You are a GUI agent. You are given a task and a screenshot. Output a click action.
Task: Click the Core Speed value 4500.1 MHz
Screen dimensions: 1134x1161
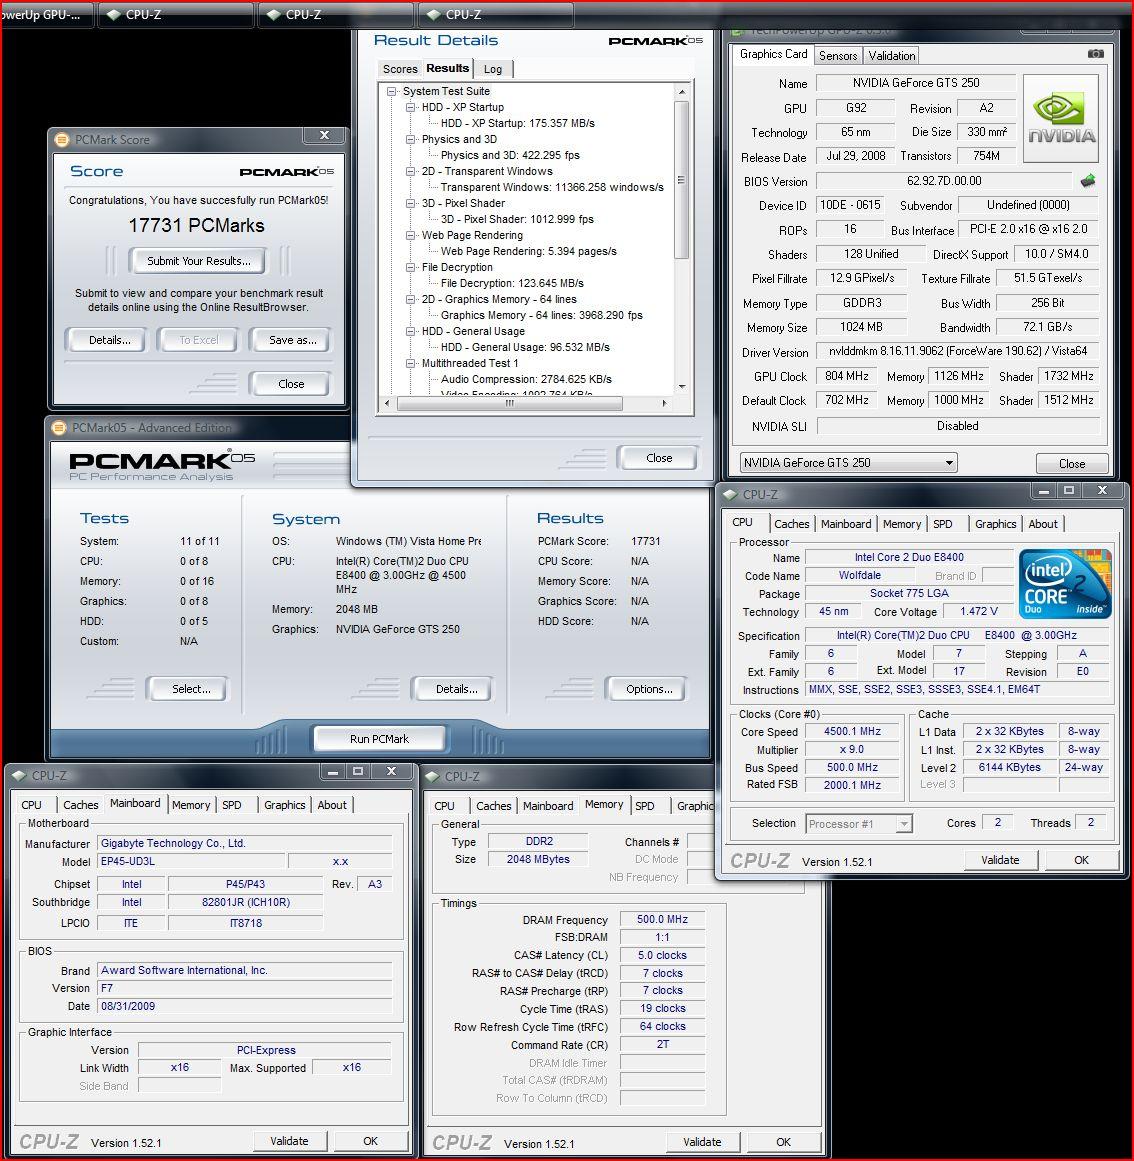tap(852, 731)
